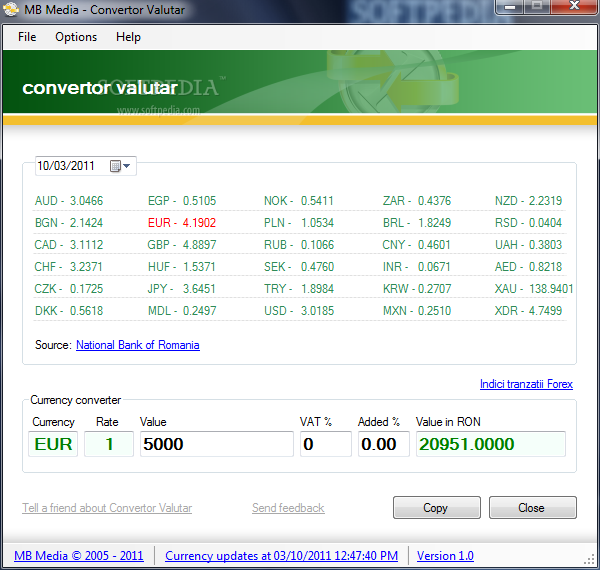Open the National Bank of Romania link
Screen dimensions: 600x570
(138, 345)
